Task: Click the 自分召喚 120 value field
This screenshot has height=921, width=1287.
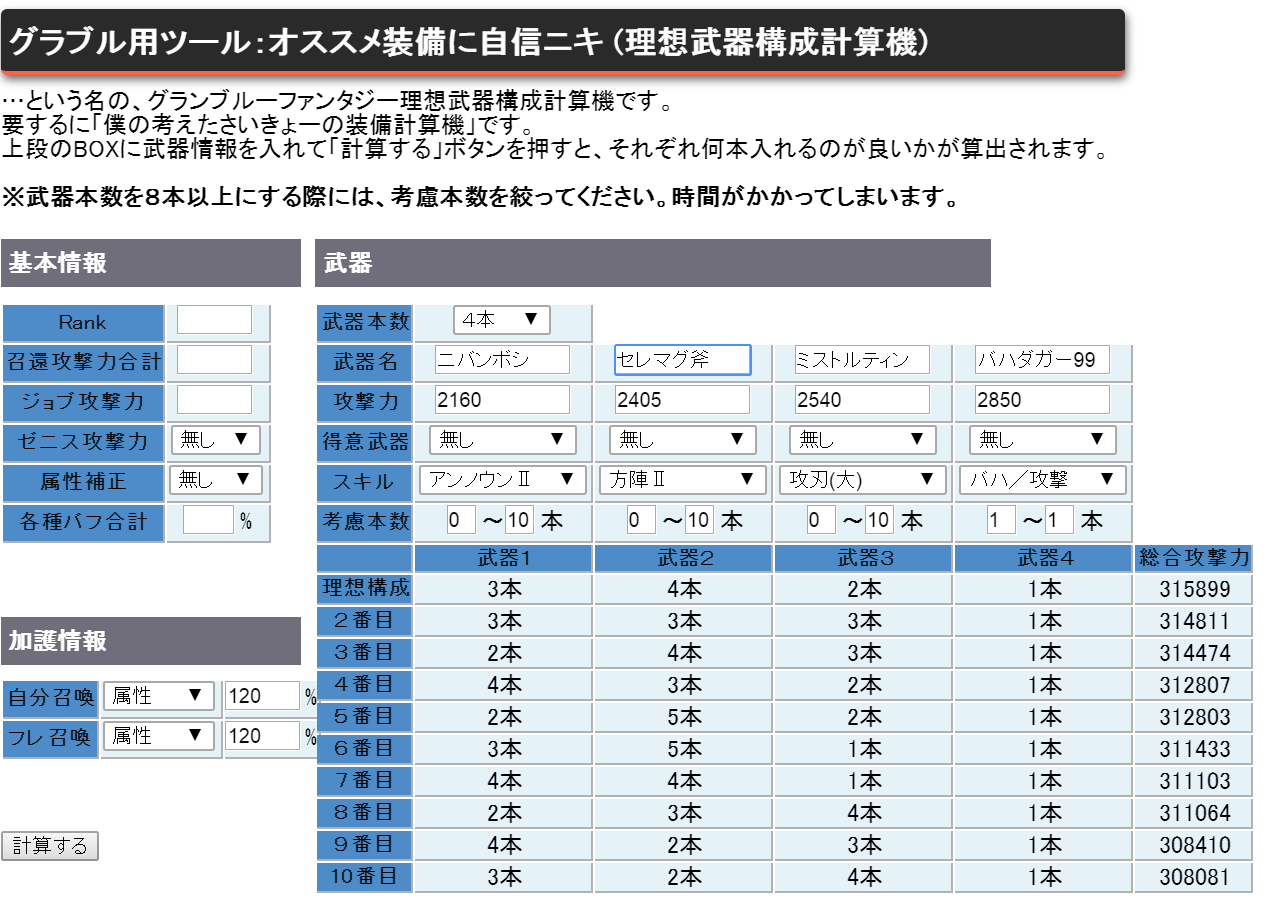Action: point(263,696)
